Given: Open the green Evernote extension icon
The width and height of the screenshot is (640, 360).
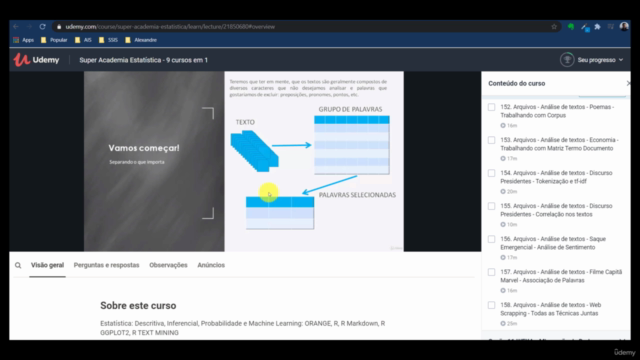Looking at the screenshot, I should pyautogui.click(x=571, y=27).
